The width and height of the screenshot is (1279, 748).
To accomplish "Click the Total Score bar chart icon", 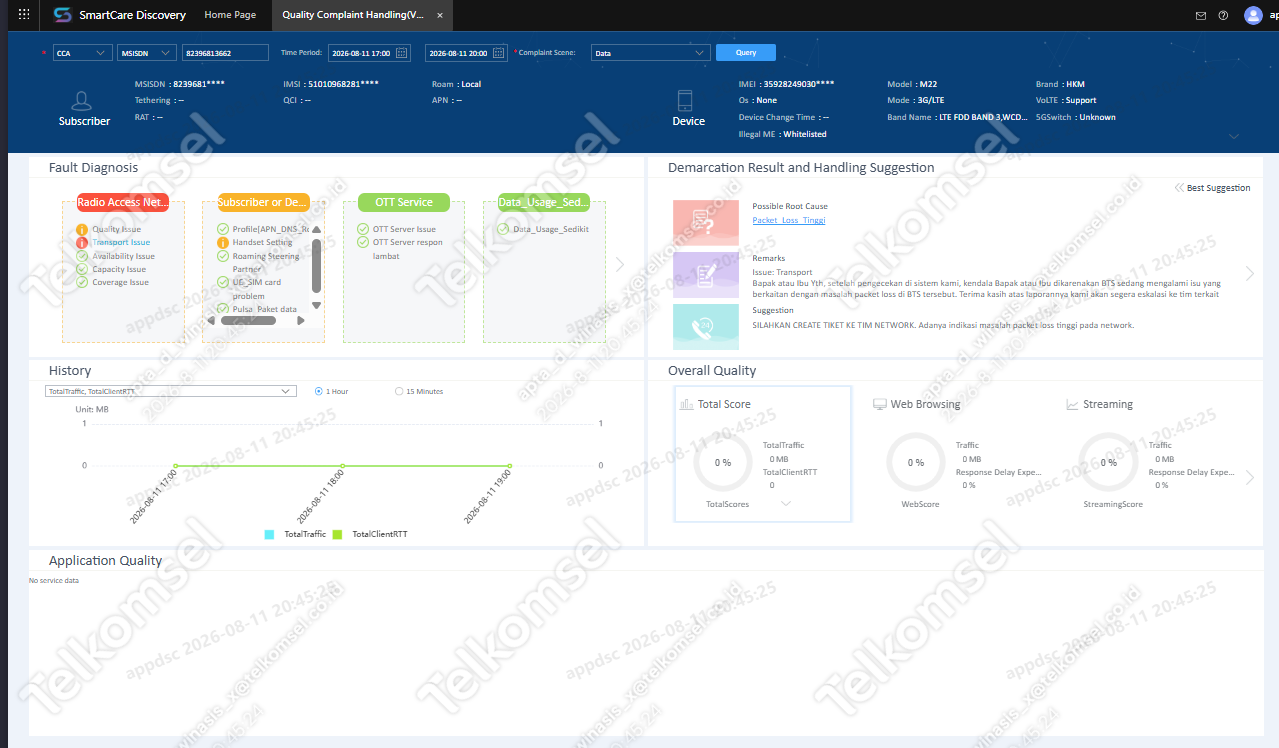I will (x=686, y=405).
